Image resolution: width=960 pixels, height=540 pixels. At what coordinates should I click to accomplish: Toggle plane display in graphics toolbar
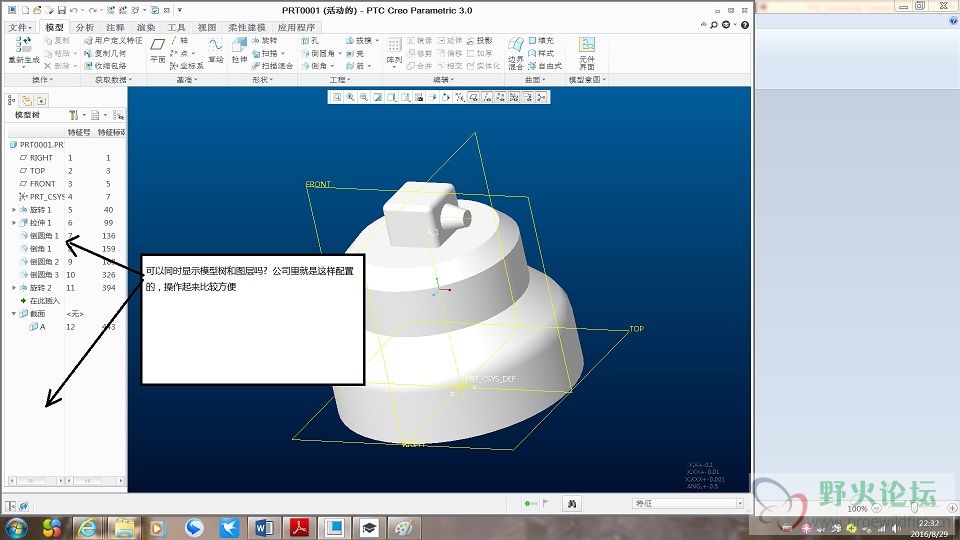(x=473, y=97)
